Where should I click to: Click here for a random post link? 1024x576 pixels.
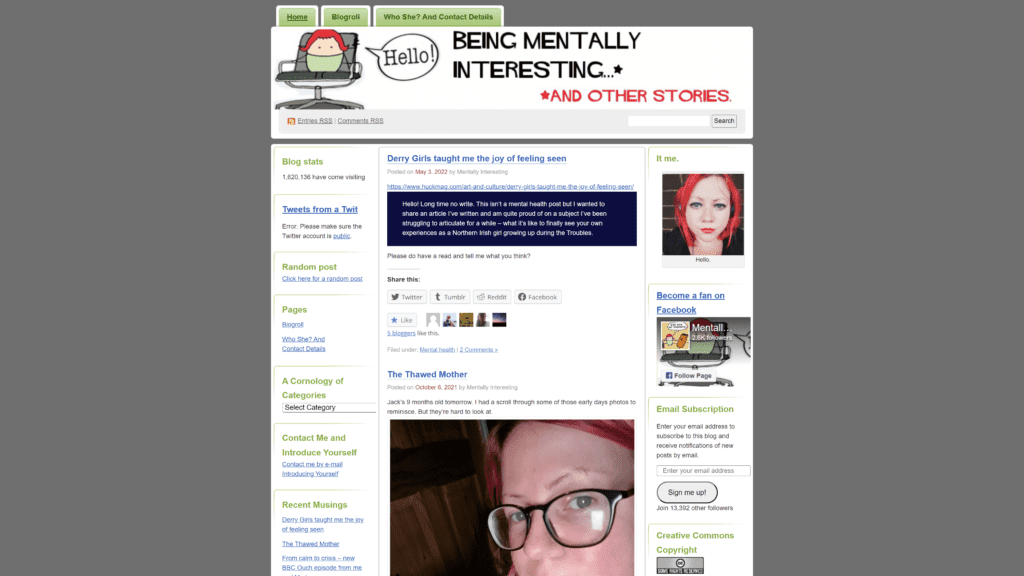[x=322, y=279]
